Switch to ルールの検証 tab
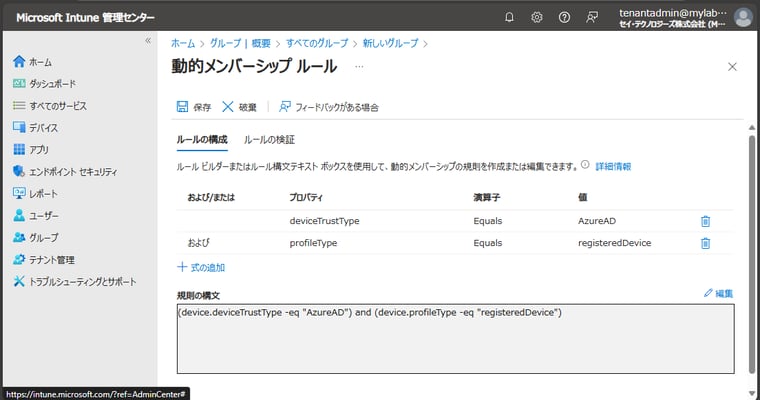This screenshot has width=760, height=400. 269,140
